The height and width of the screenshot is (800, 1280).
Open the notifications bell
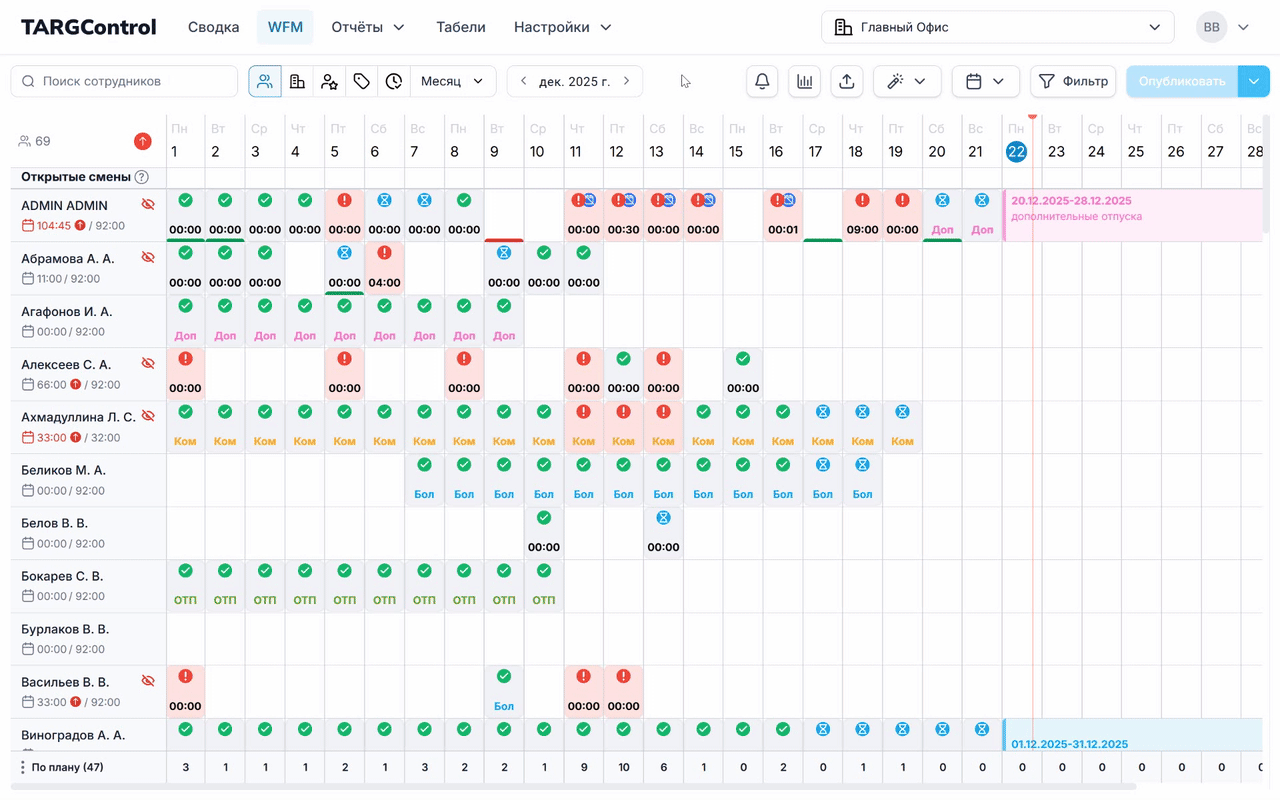tap(762, 82)
